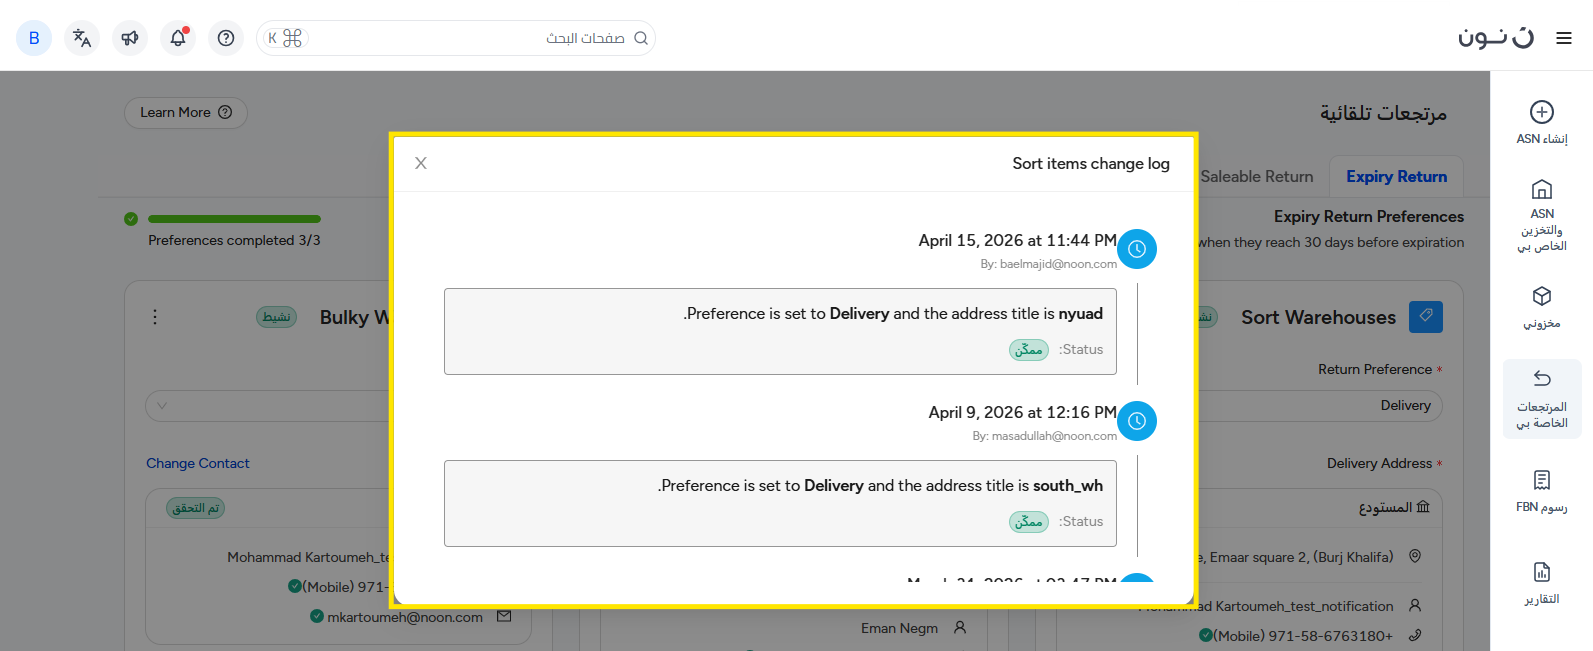Click the Learn More button
This screenshot has width=1593, height=651.
coord(185,113)
